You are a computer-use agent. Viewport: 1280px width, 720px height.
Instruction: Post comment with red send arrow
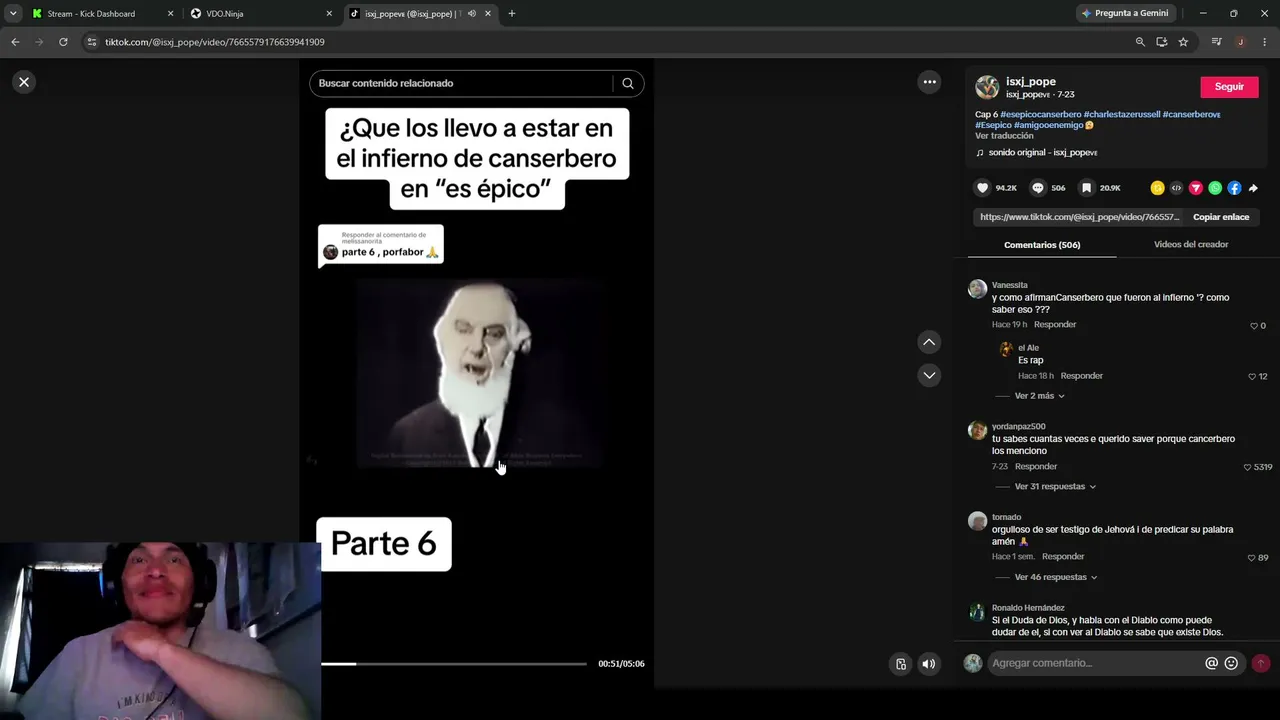(1261, 663)
